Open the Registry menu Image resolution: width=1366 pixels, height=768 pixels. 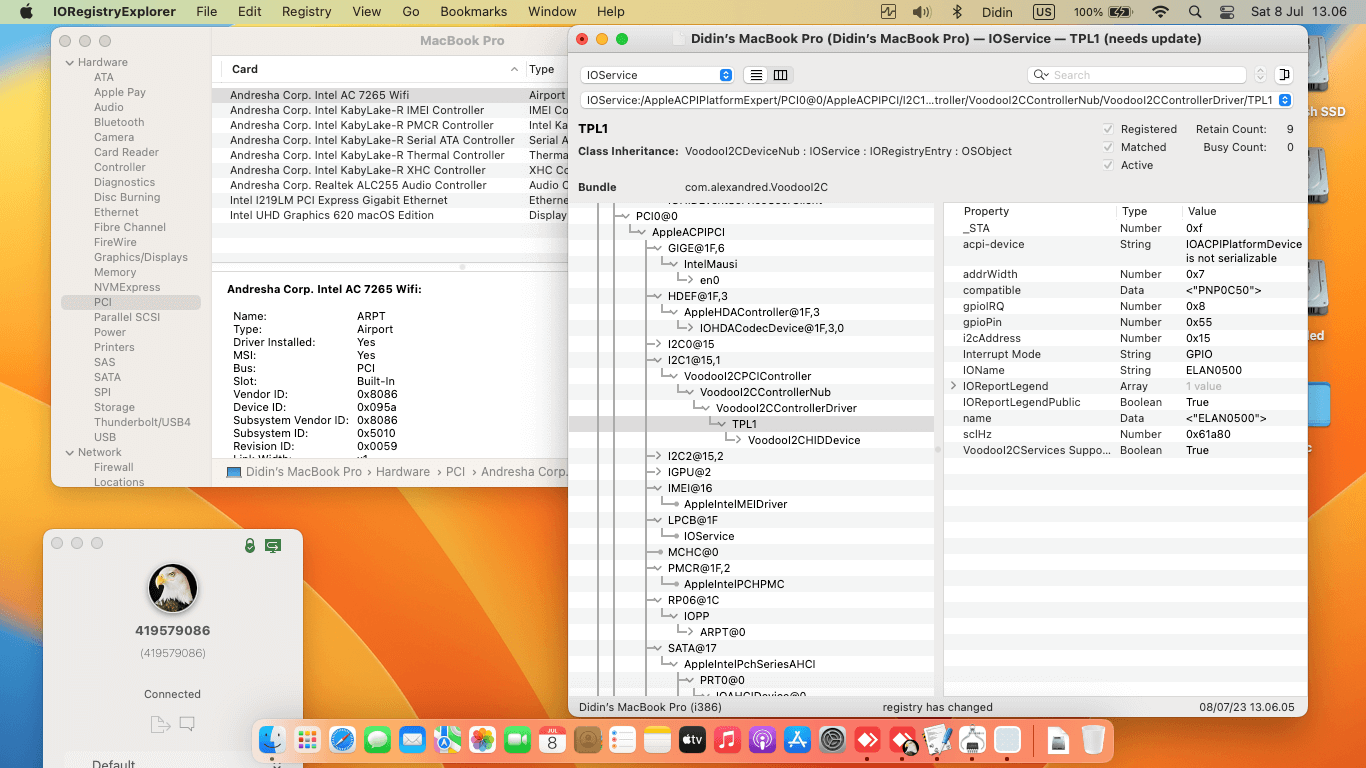click(x=306, y=12)
